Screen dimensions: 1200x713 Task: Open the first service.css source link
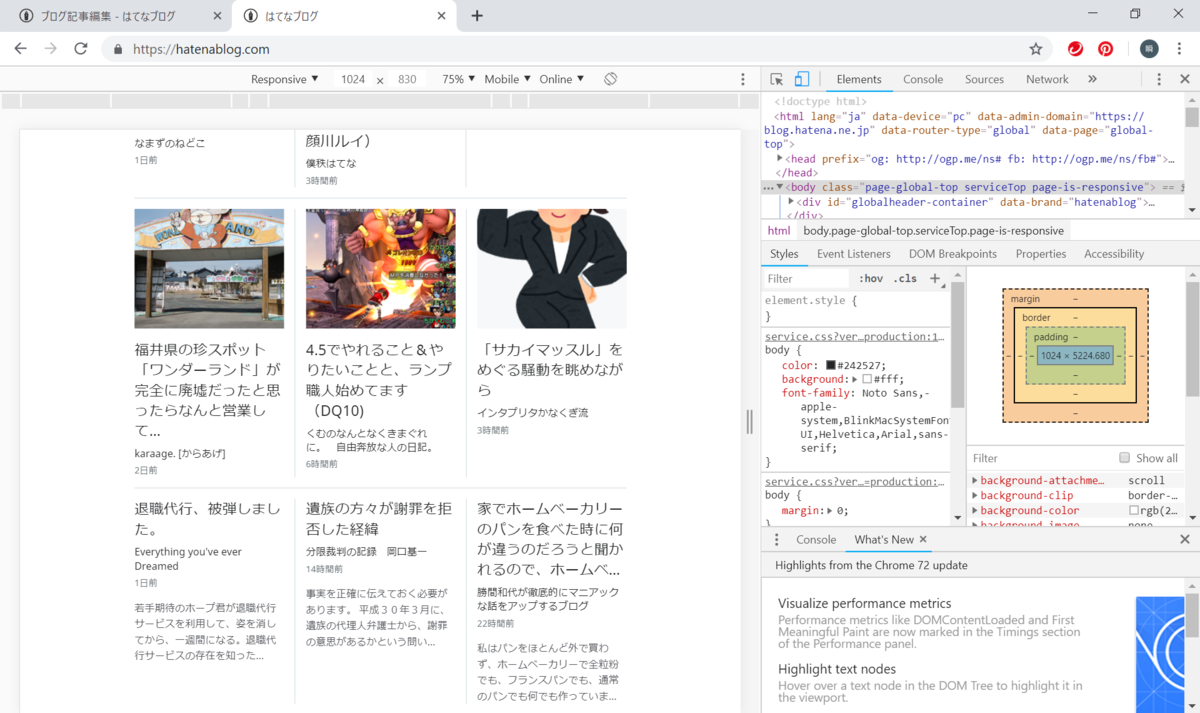click(855, 337)
